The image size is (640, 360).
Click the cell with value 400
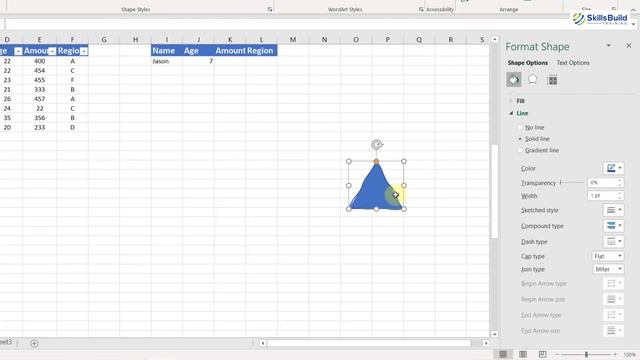click(x=40, y=61)
